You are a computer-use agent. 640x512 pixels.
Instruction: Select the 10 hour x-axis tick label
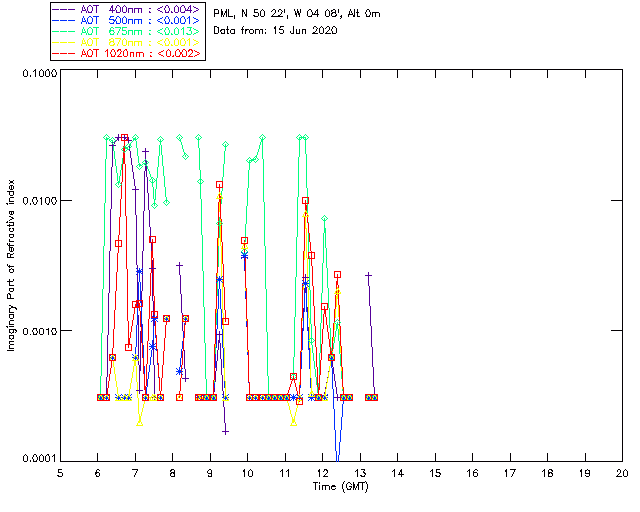click(247, 472)
